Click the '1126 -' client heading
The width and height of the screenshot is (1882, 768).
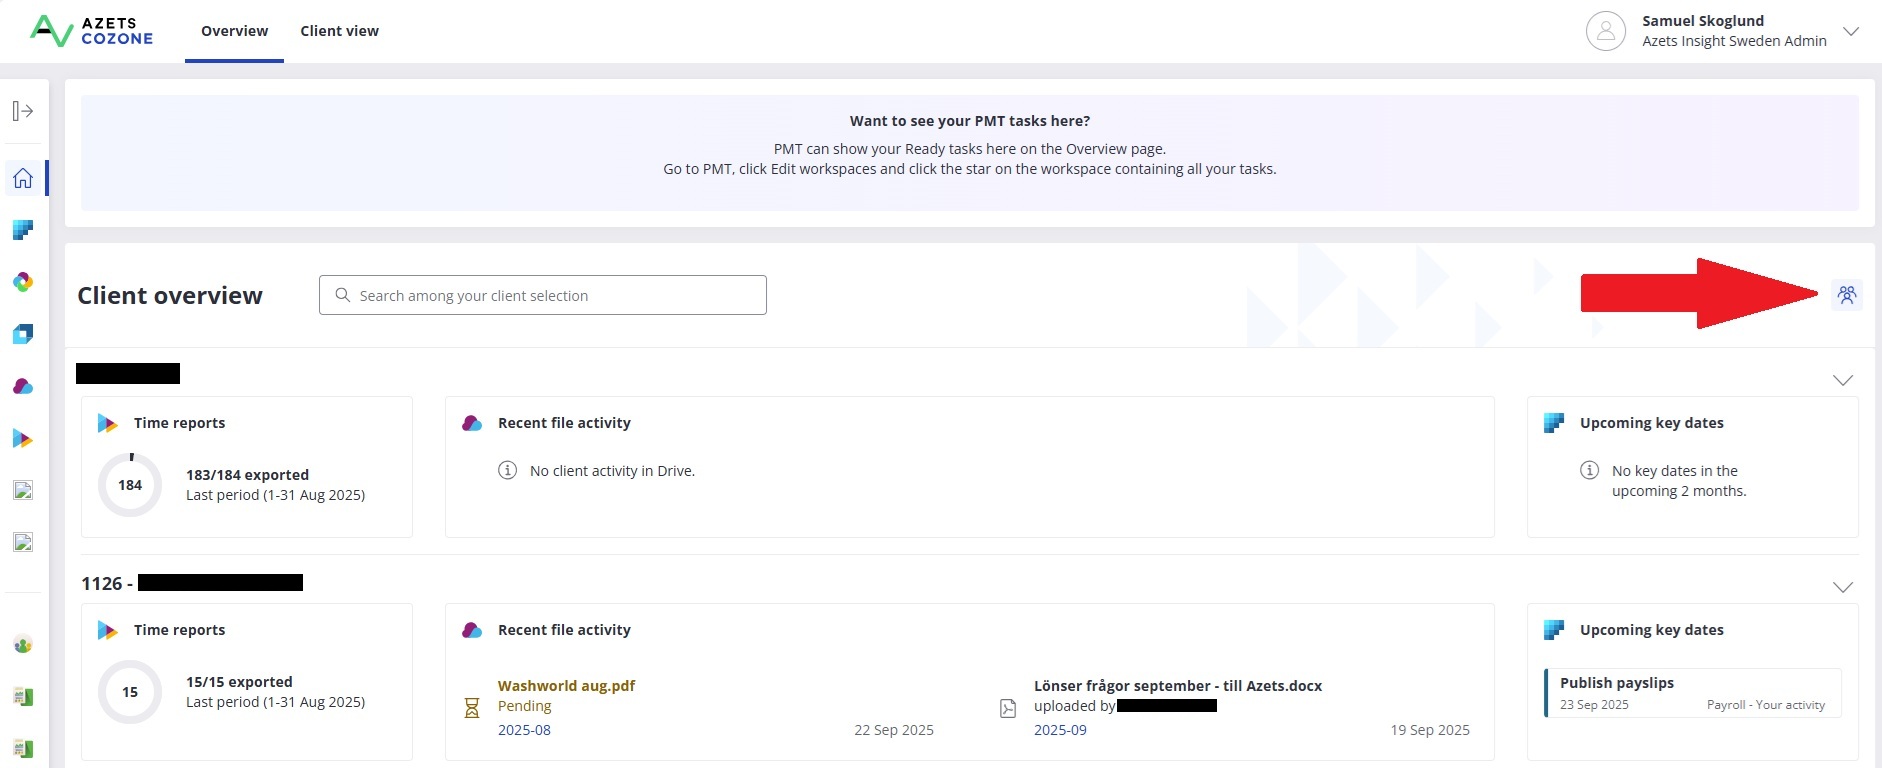click(x=107, y=583)
